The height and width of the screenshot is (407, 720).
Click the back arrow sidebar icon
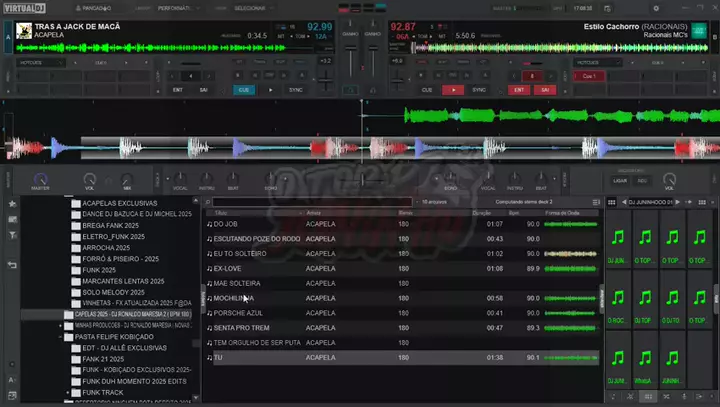click(x=12, y=265)
